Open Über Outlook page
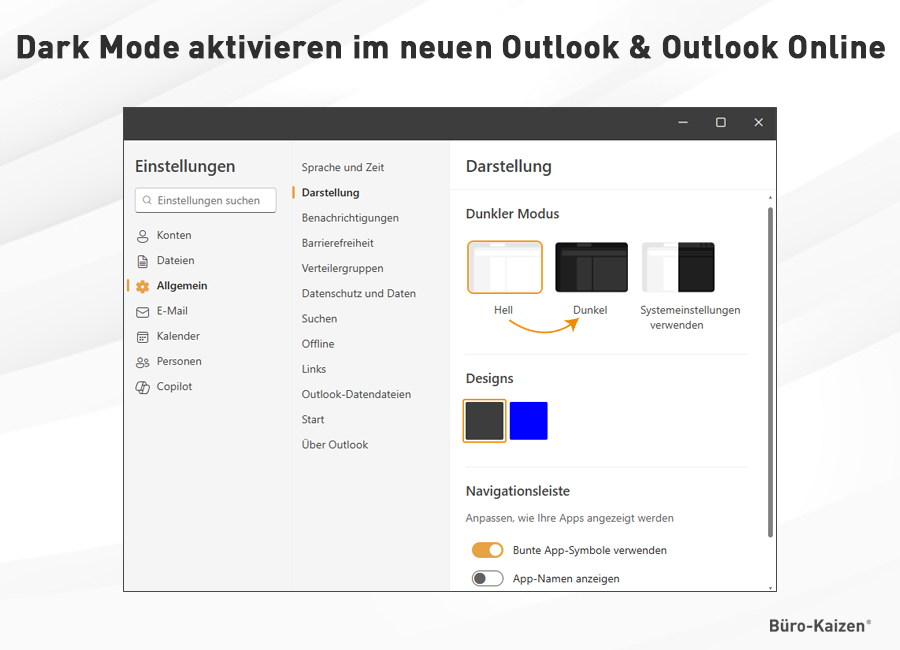Viewport: 900px width, 650px height. coord(335,445)
